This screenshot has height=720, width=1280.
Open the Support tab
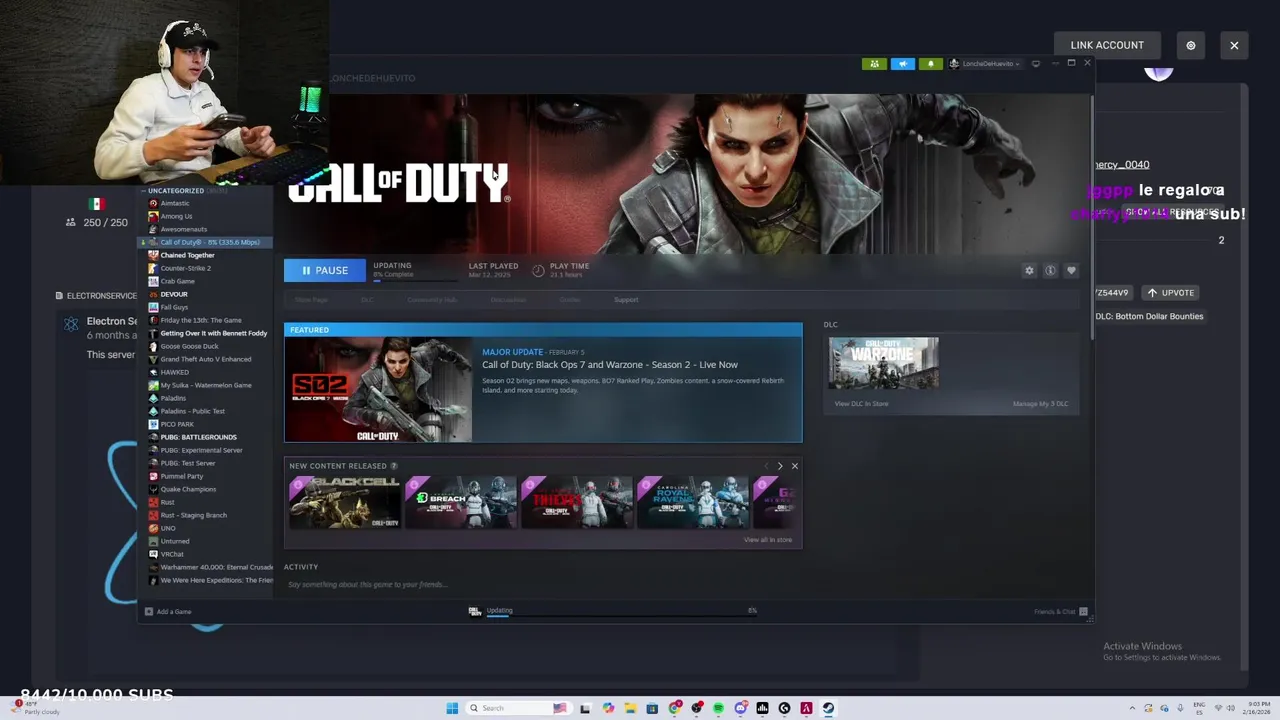pos(626,299)
